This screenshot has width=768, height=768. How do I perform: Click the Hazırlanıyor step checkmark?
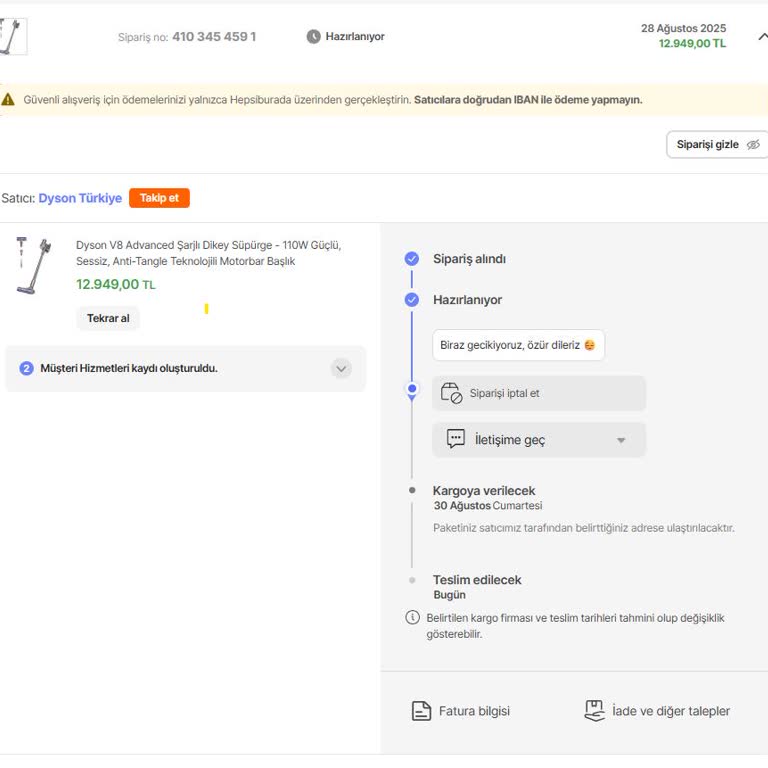point(412,300)
